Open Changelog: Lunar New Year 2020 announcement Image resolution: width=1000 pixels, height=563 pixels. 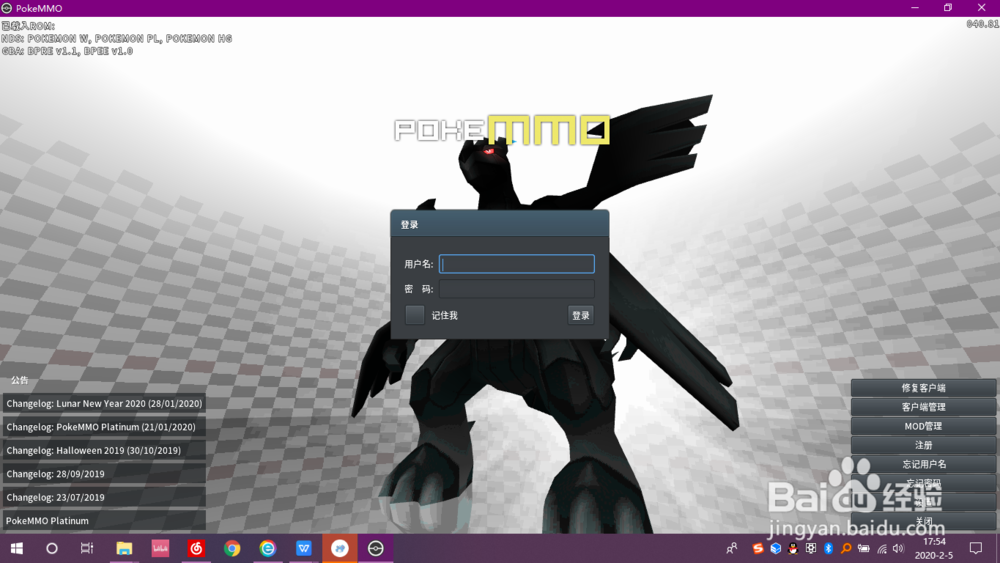(104, 404)
